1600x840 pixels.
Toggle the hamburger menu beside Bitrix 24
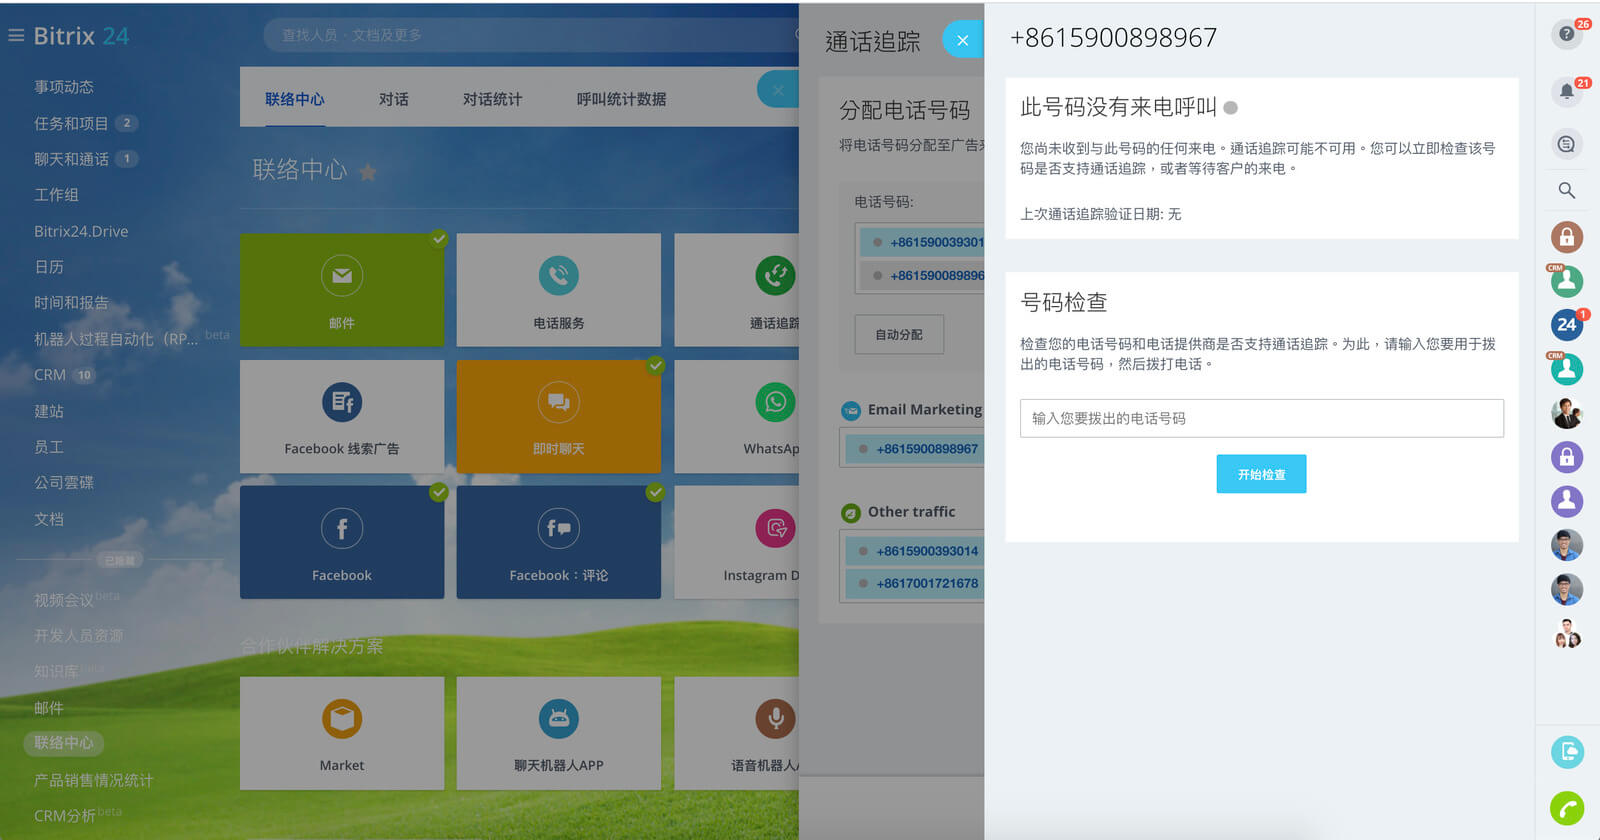click(16, 36)
